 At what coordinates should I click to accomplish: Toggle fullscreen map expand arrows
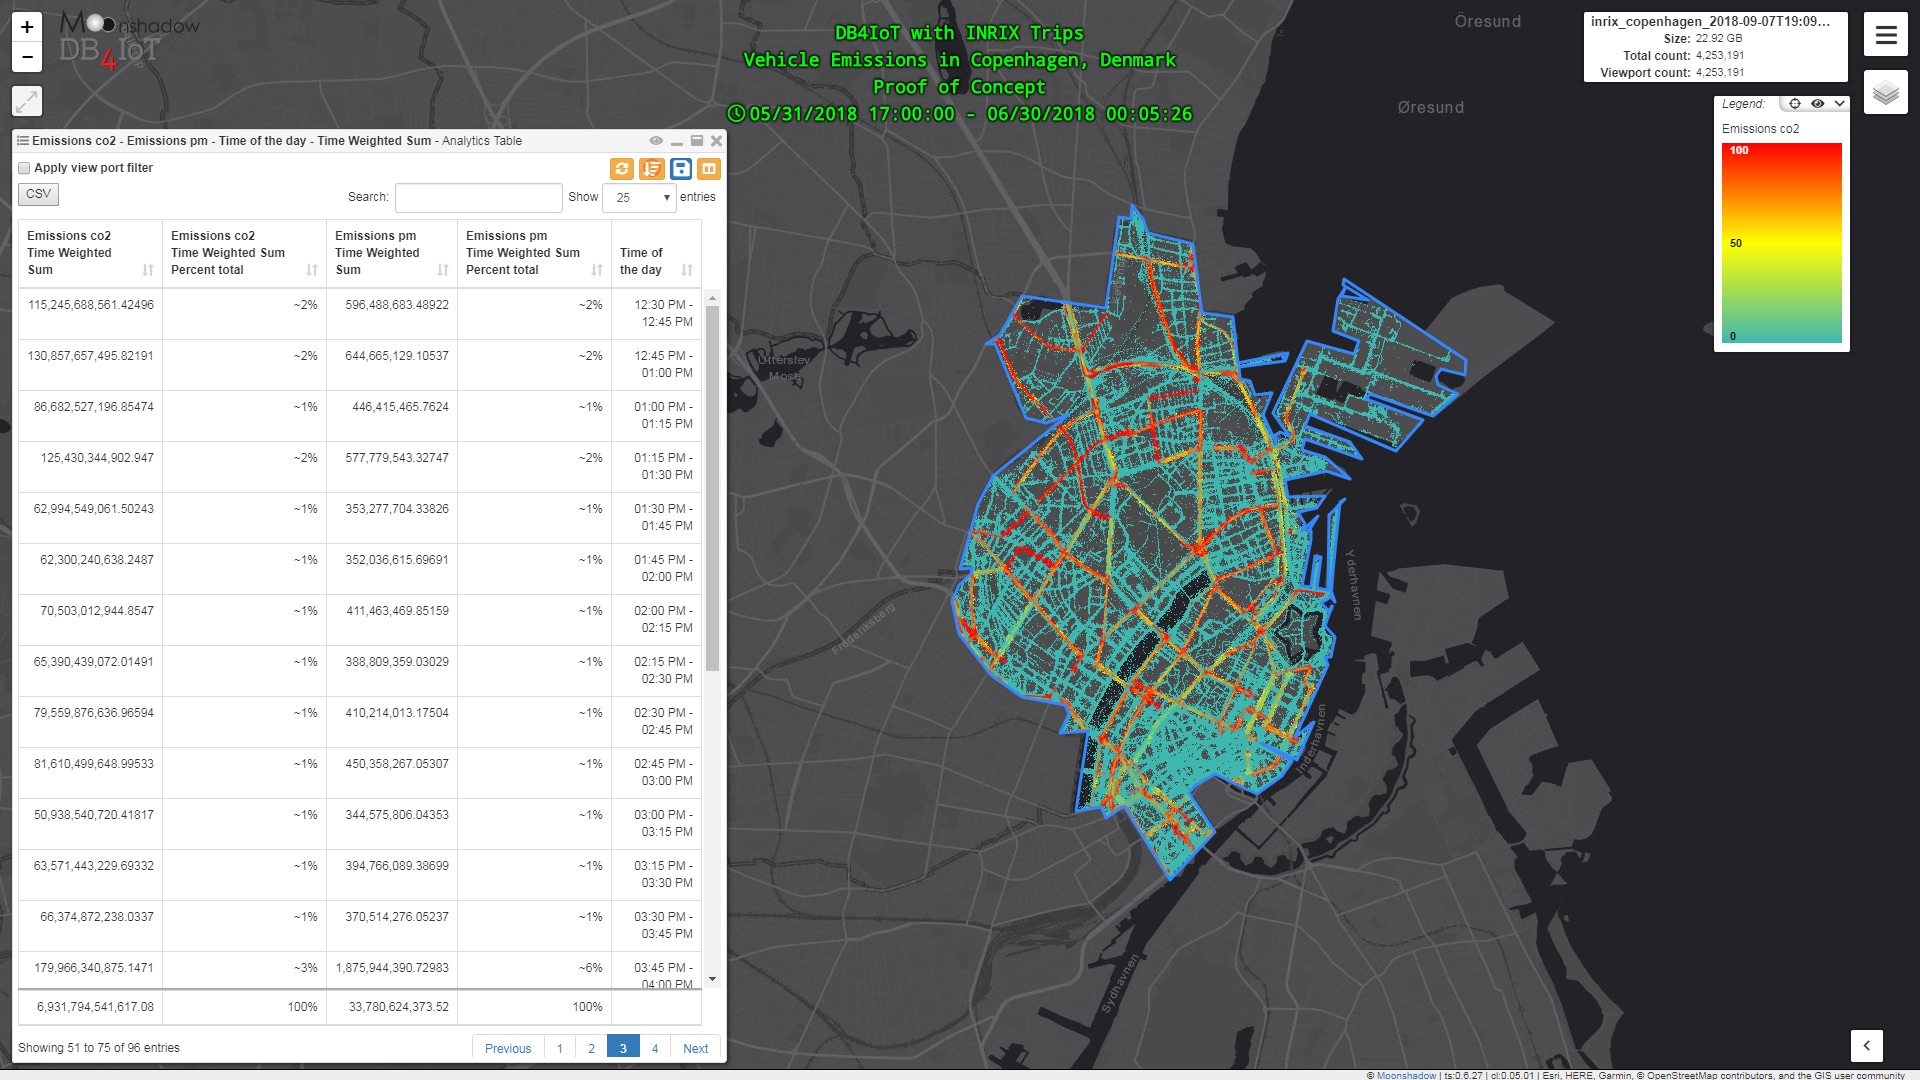point(27,100)
